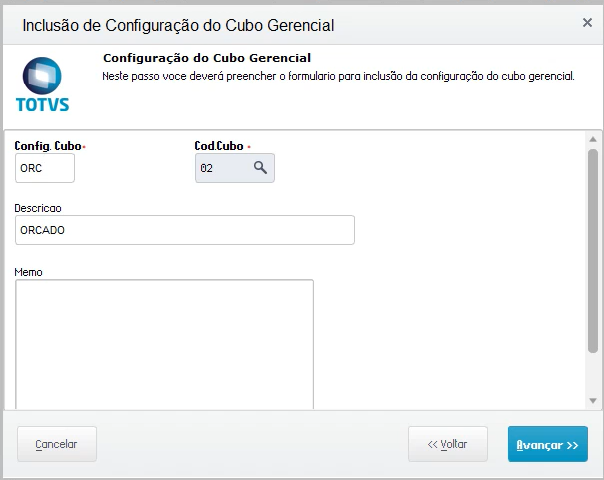
Task: Focus the Config. Cubo field containing ORC
Action: 45,168
